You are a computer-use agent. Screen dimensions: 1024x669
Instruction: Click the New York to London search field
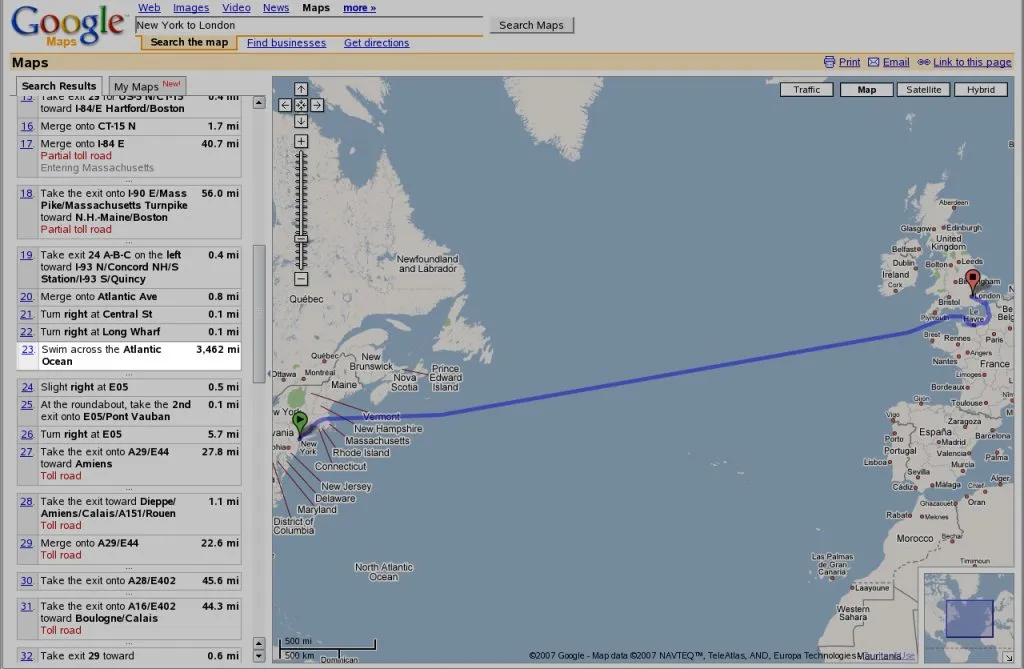(x=309, y=25)
